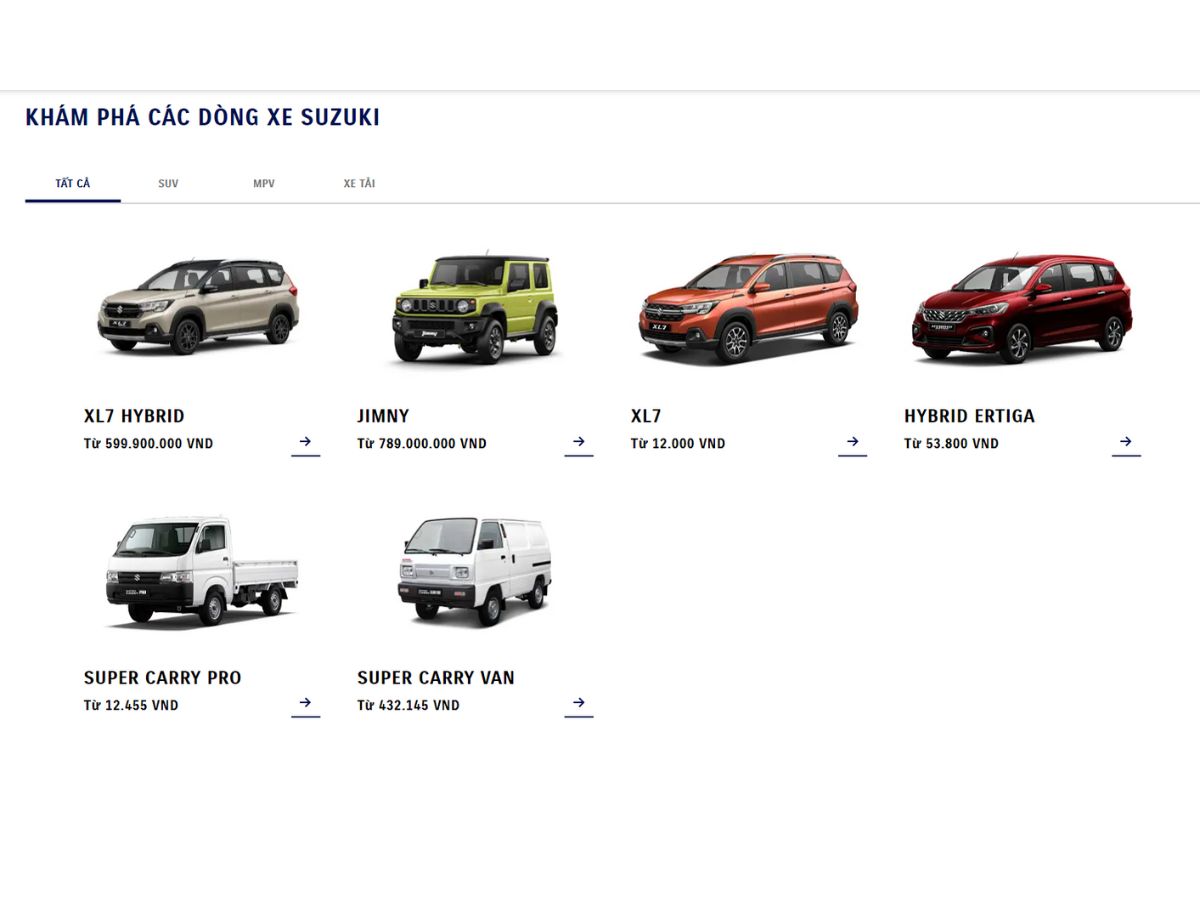Open the Super Carry Van image
Image resolution: width=1200 pixels, height=900 pixels.
(475, 571)
